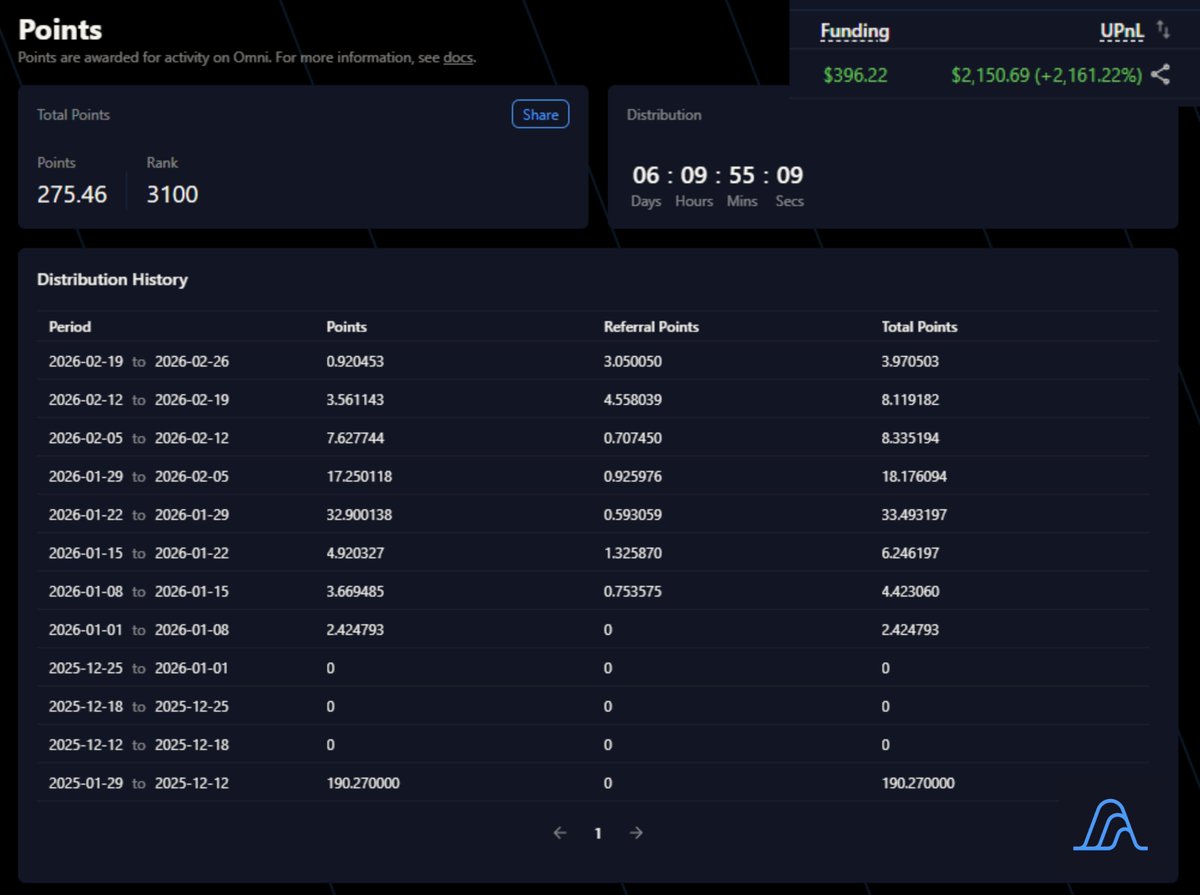Go to previous page arrow in pagination

coord(560,832)
